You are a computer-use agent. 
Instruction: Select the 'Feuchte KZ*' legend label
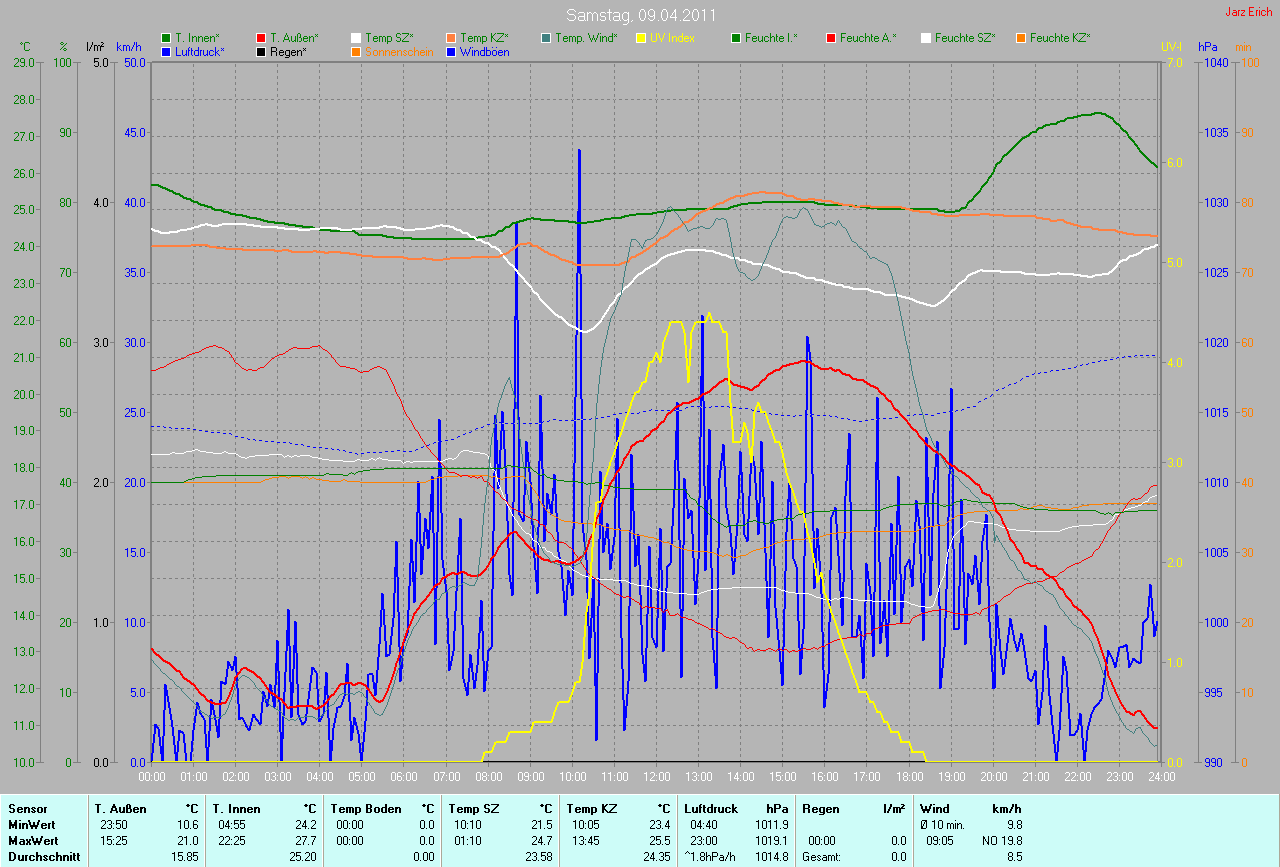pyautogui.click(x=1060, y=38)
